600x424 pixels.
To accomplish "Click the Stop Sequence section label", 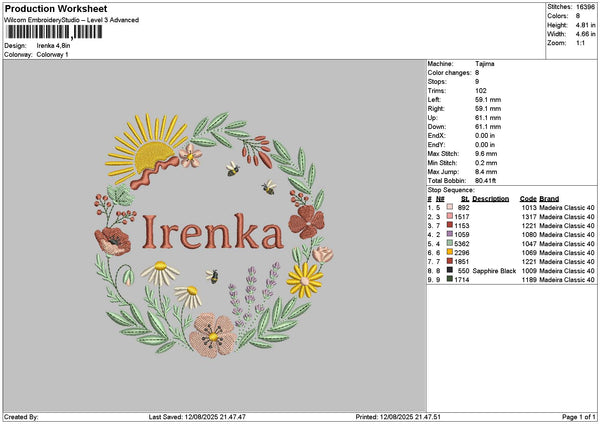I will tap(449, 187).
